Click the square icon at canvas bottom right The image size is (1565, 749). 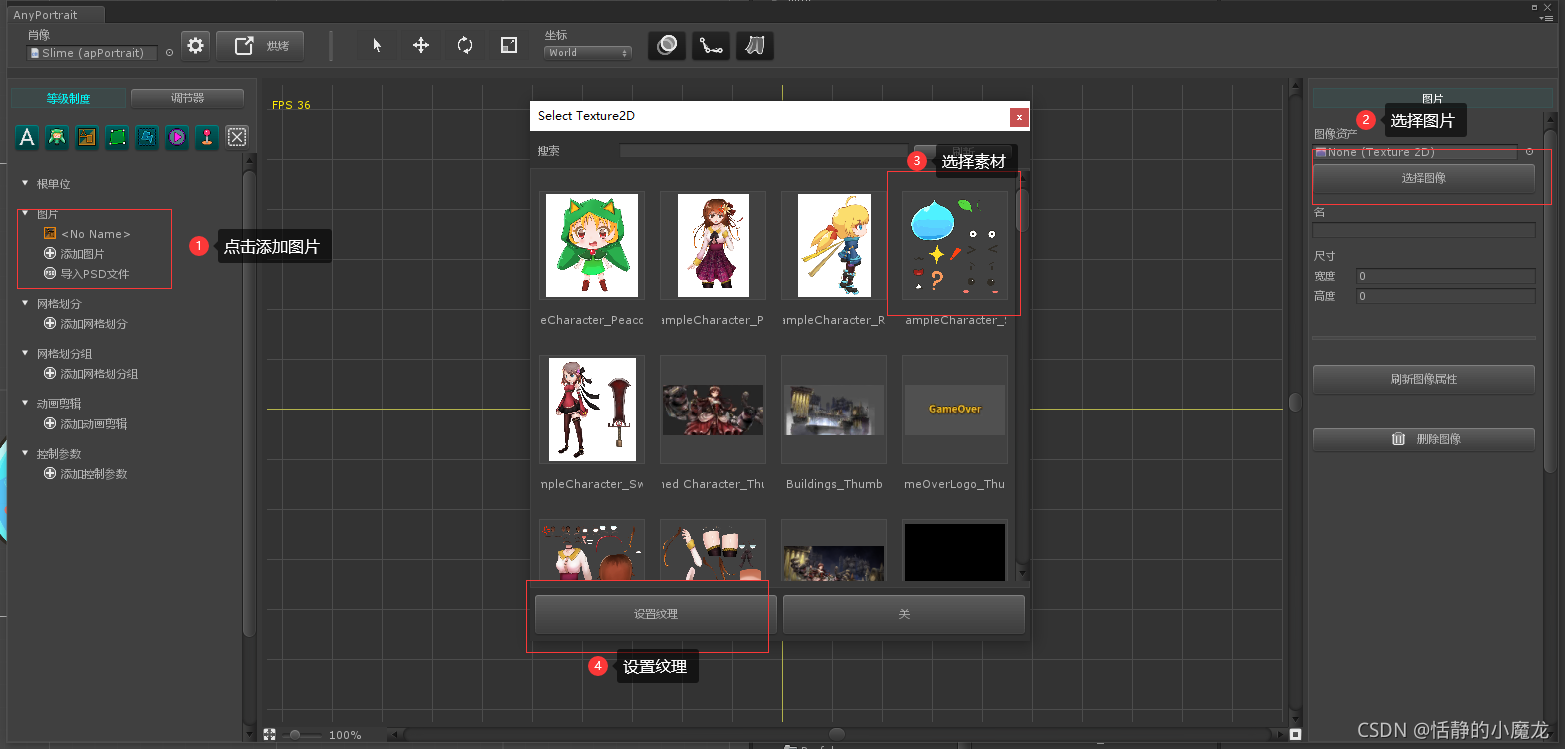(x=1295, y=734)
